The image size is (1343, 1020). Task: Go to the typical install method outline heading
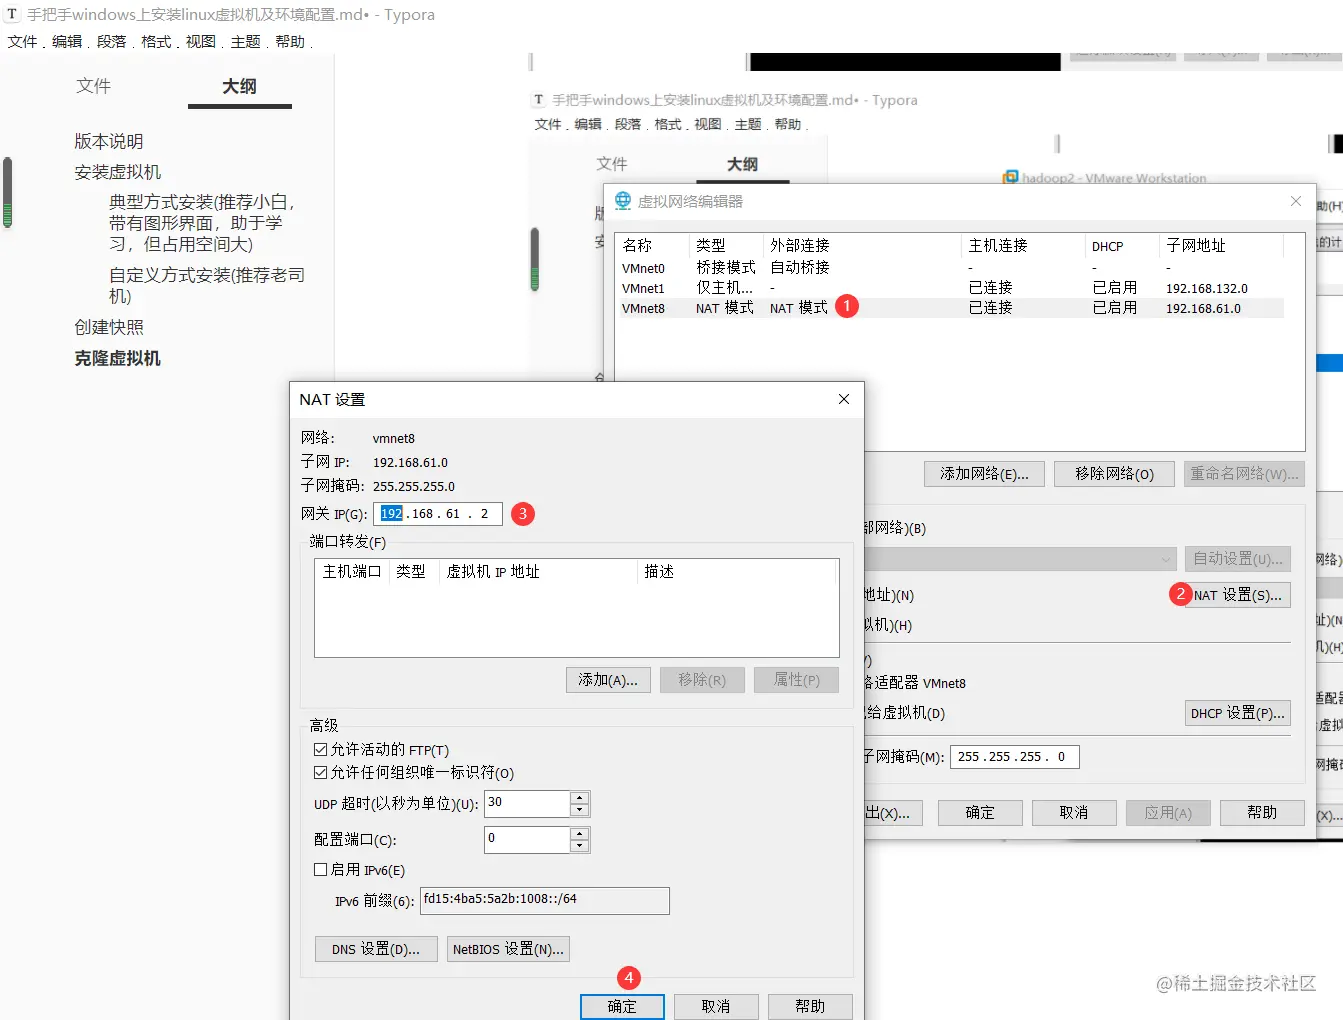202,223
